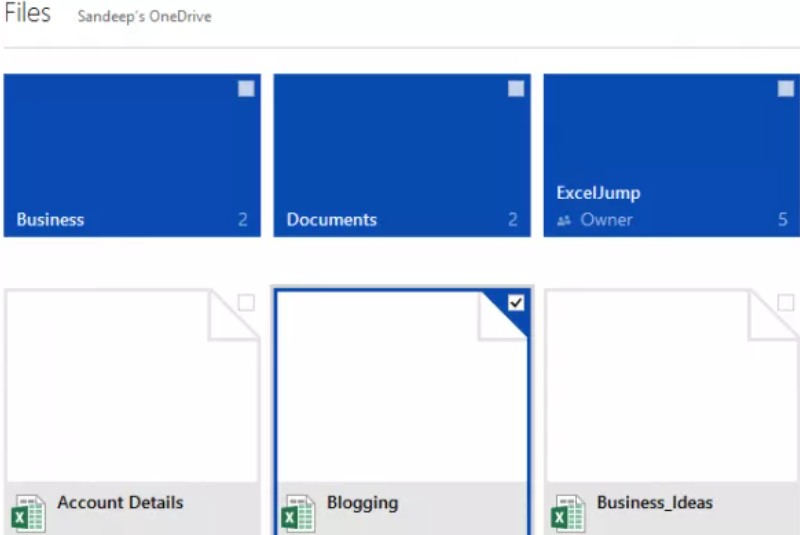
Task: Tick the ExcelJump folder checkbox
Action: (786, 89)
